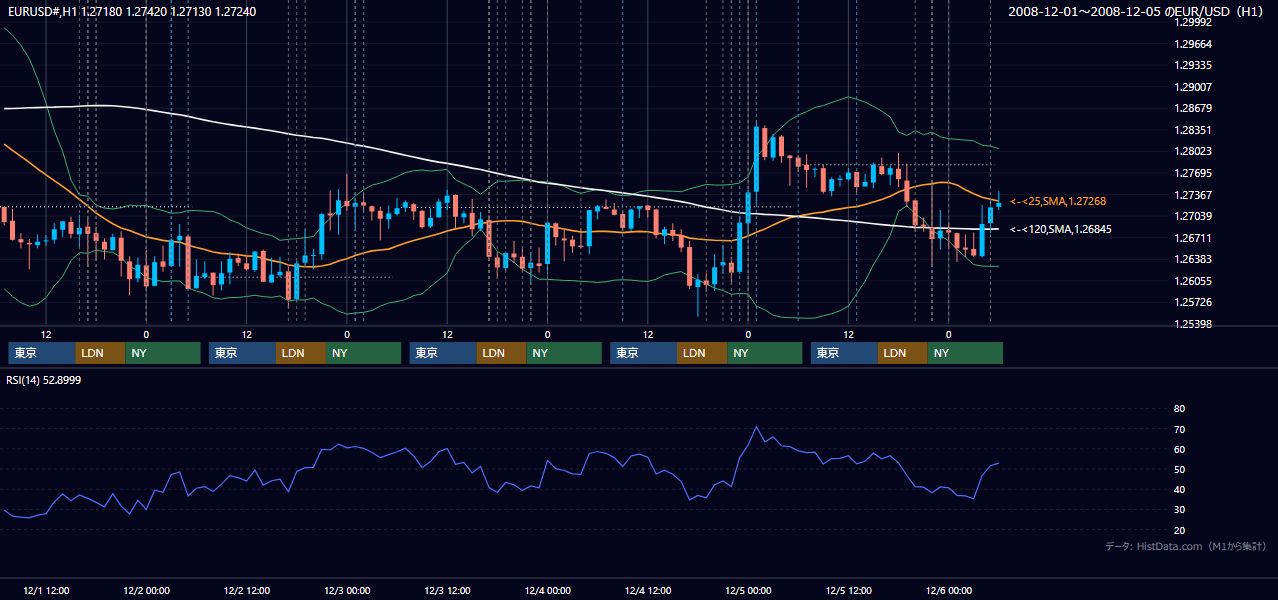Click the 12/5 00:00 time axis label

749,590
